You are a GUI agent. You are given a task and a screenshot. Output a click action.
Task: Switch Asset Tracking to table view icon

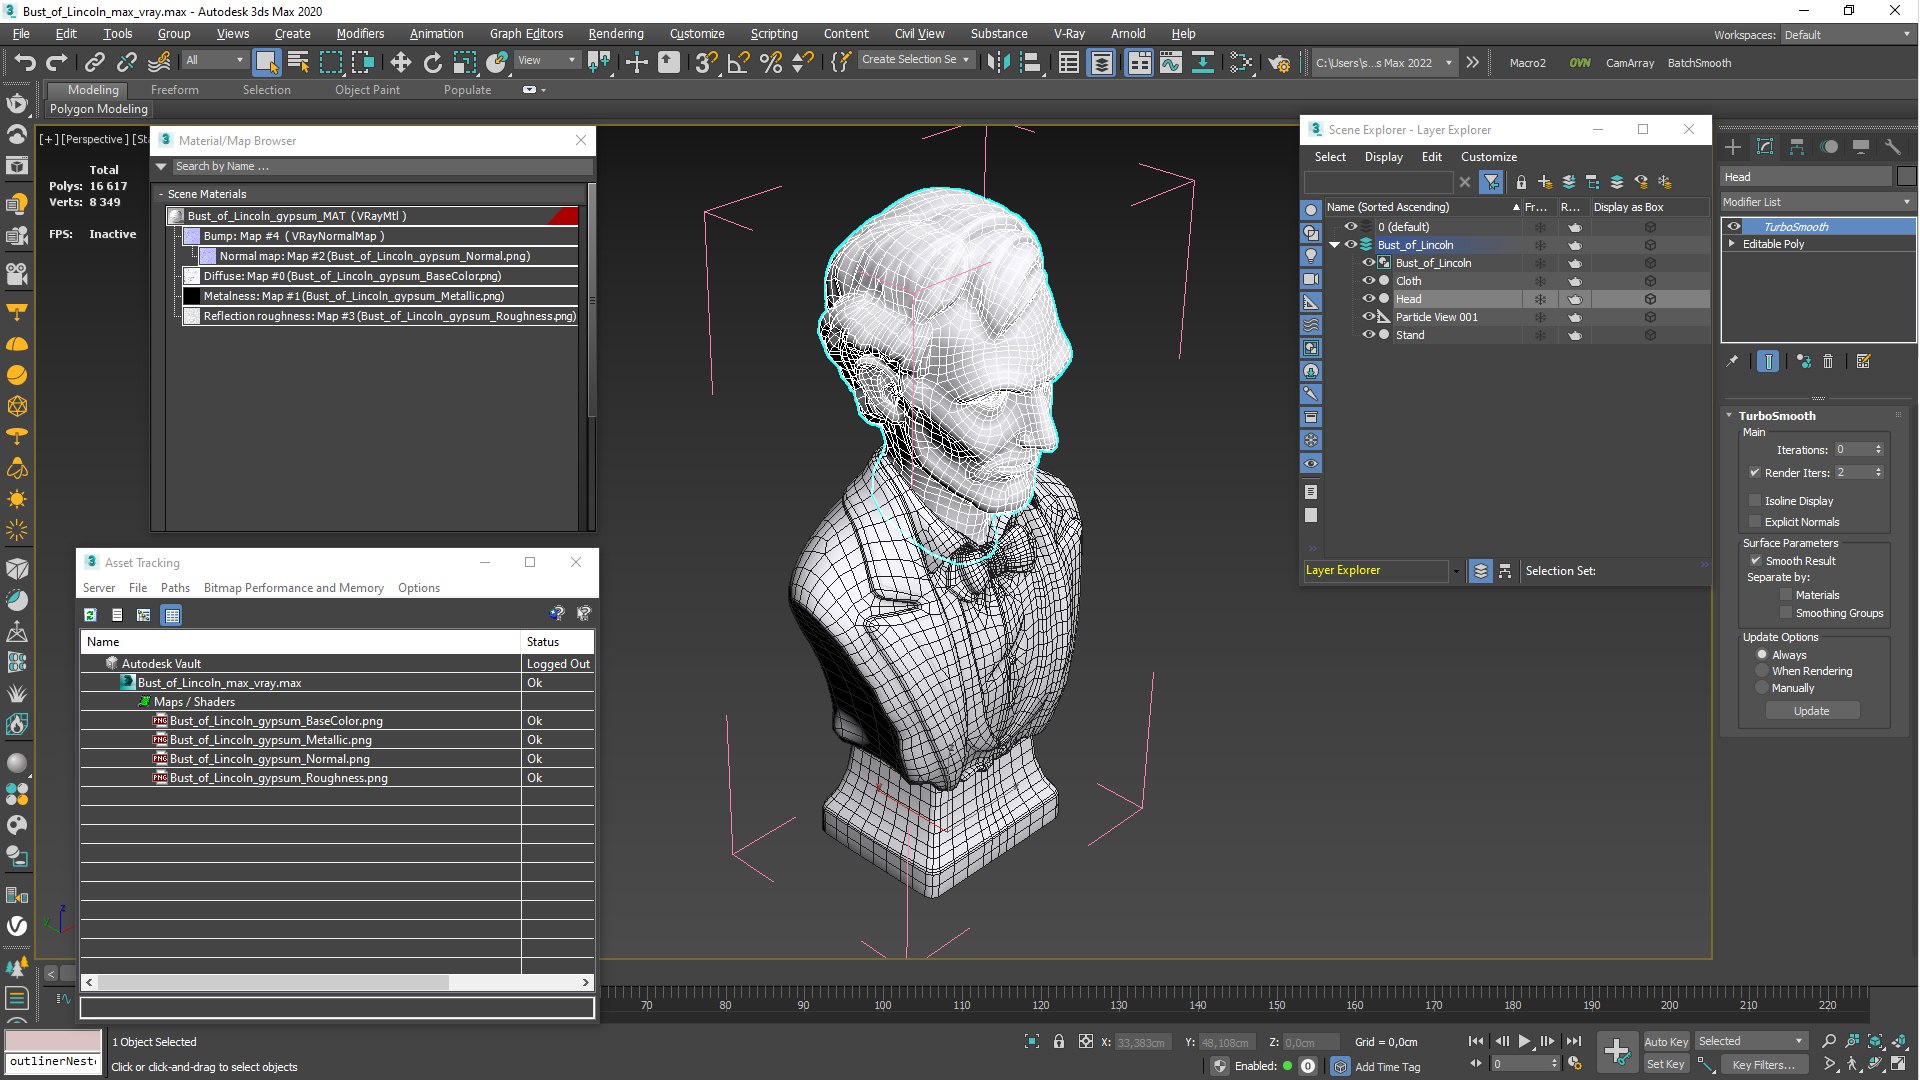coord(172,615)
